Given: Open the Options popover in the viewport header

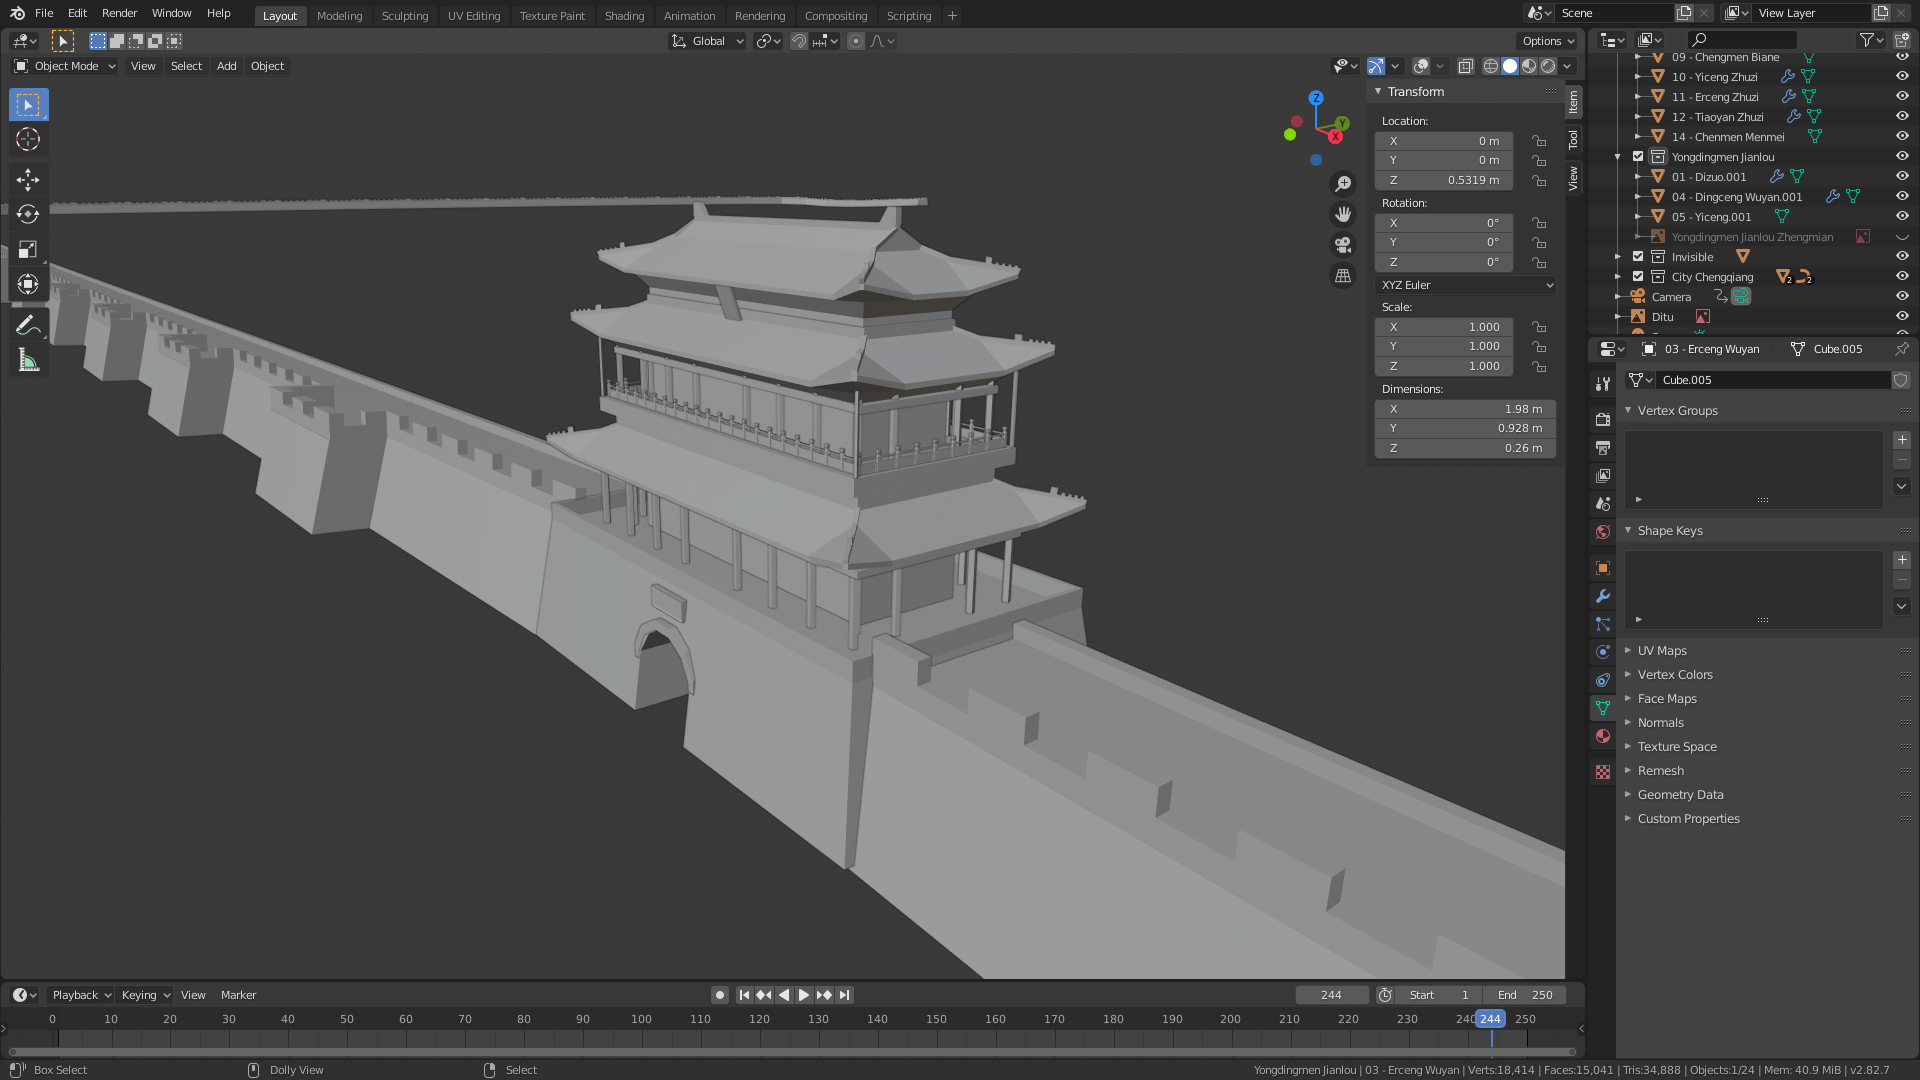Looking at the screenshot, I should [1546, 41].
